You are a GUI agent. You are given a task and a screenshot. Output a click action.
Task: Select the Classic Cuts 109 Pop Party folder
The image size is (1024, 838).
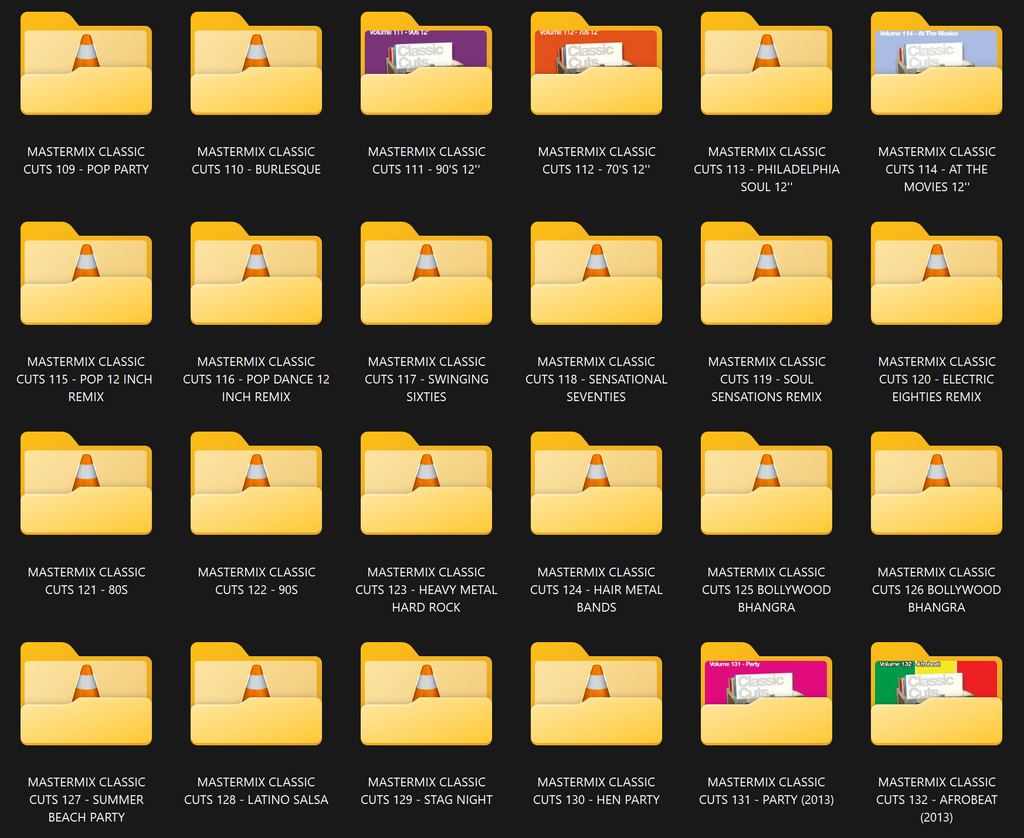tap(86, 63)
